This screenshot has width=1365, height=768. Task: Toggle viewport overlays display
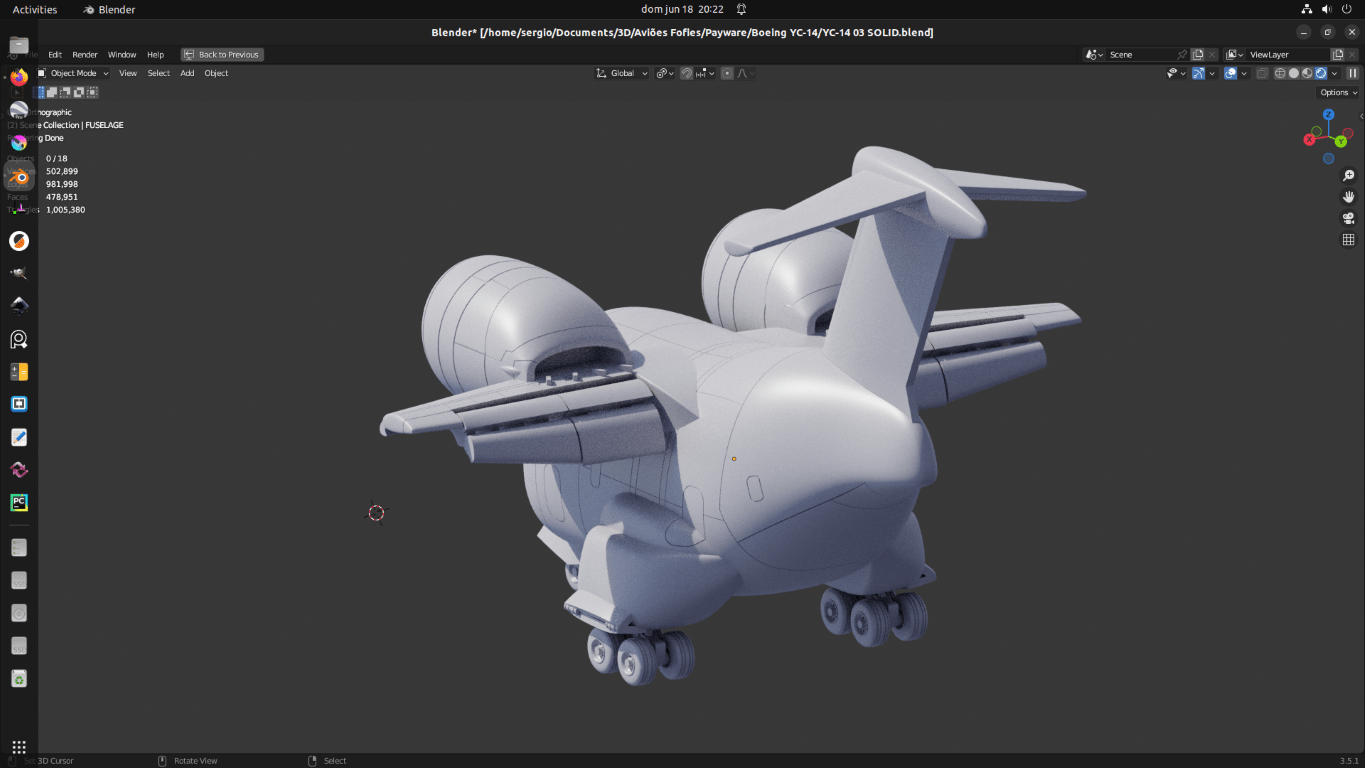[x=1231, y=73]
